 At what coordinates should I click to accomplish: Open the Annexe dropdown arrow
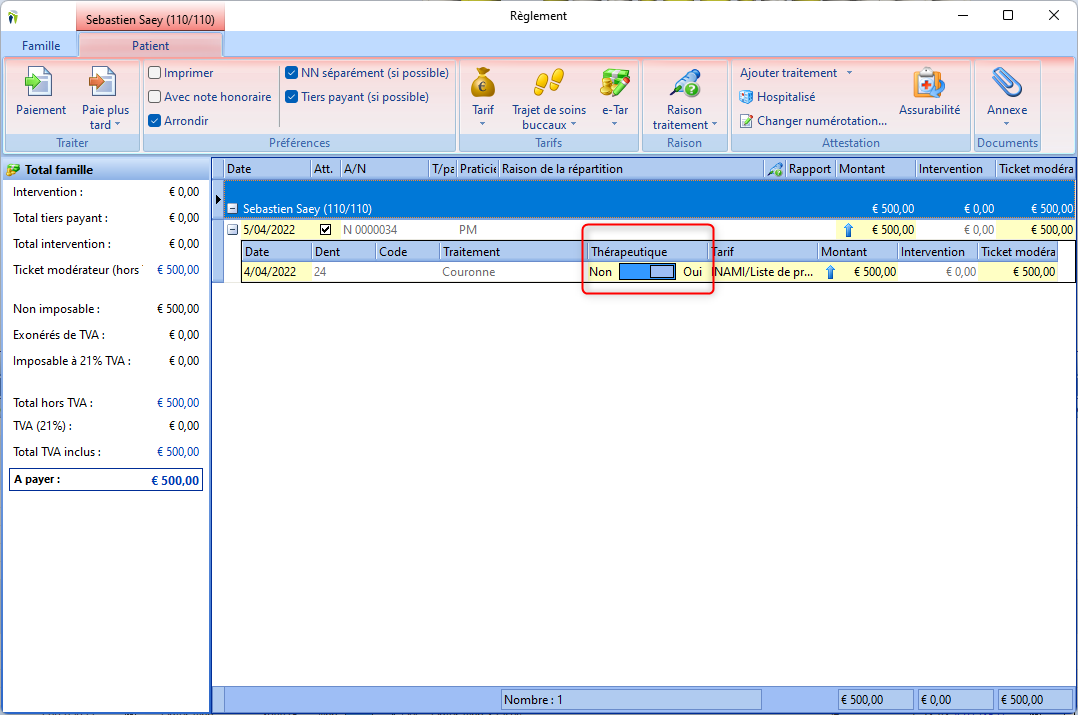coord(1006,124)
